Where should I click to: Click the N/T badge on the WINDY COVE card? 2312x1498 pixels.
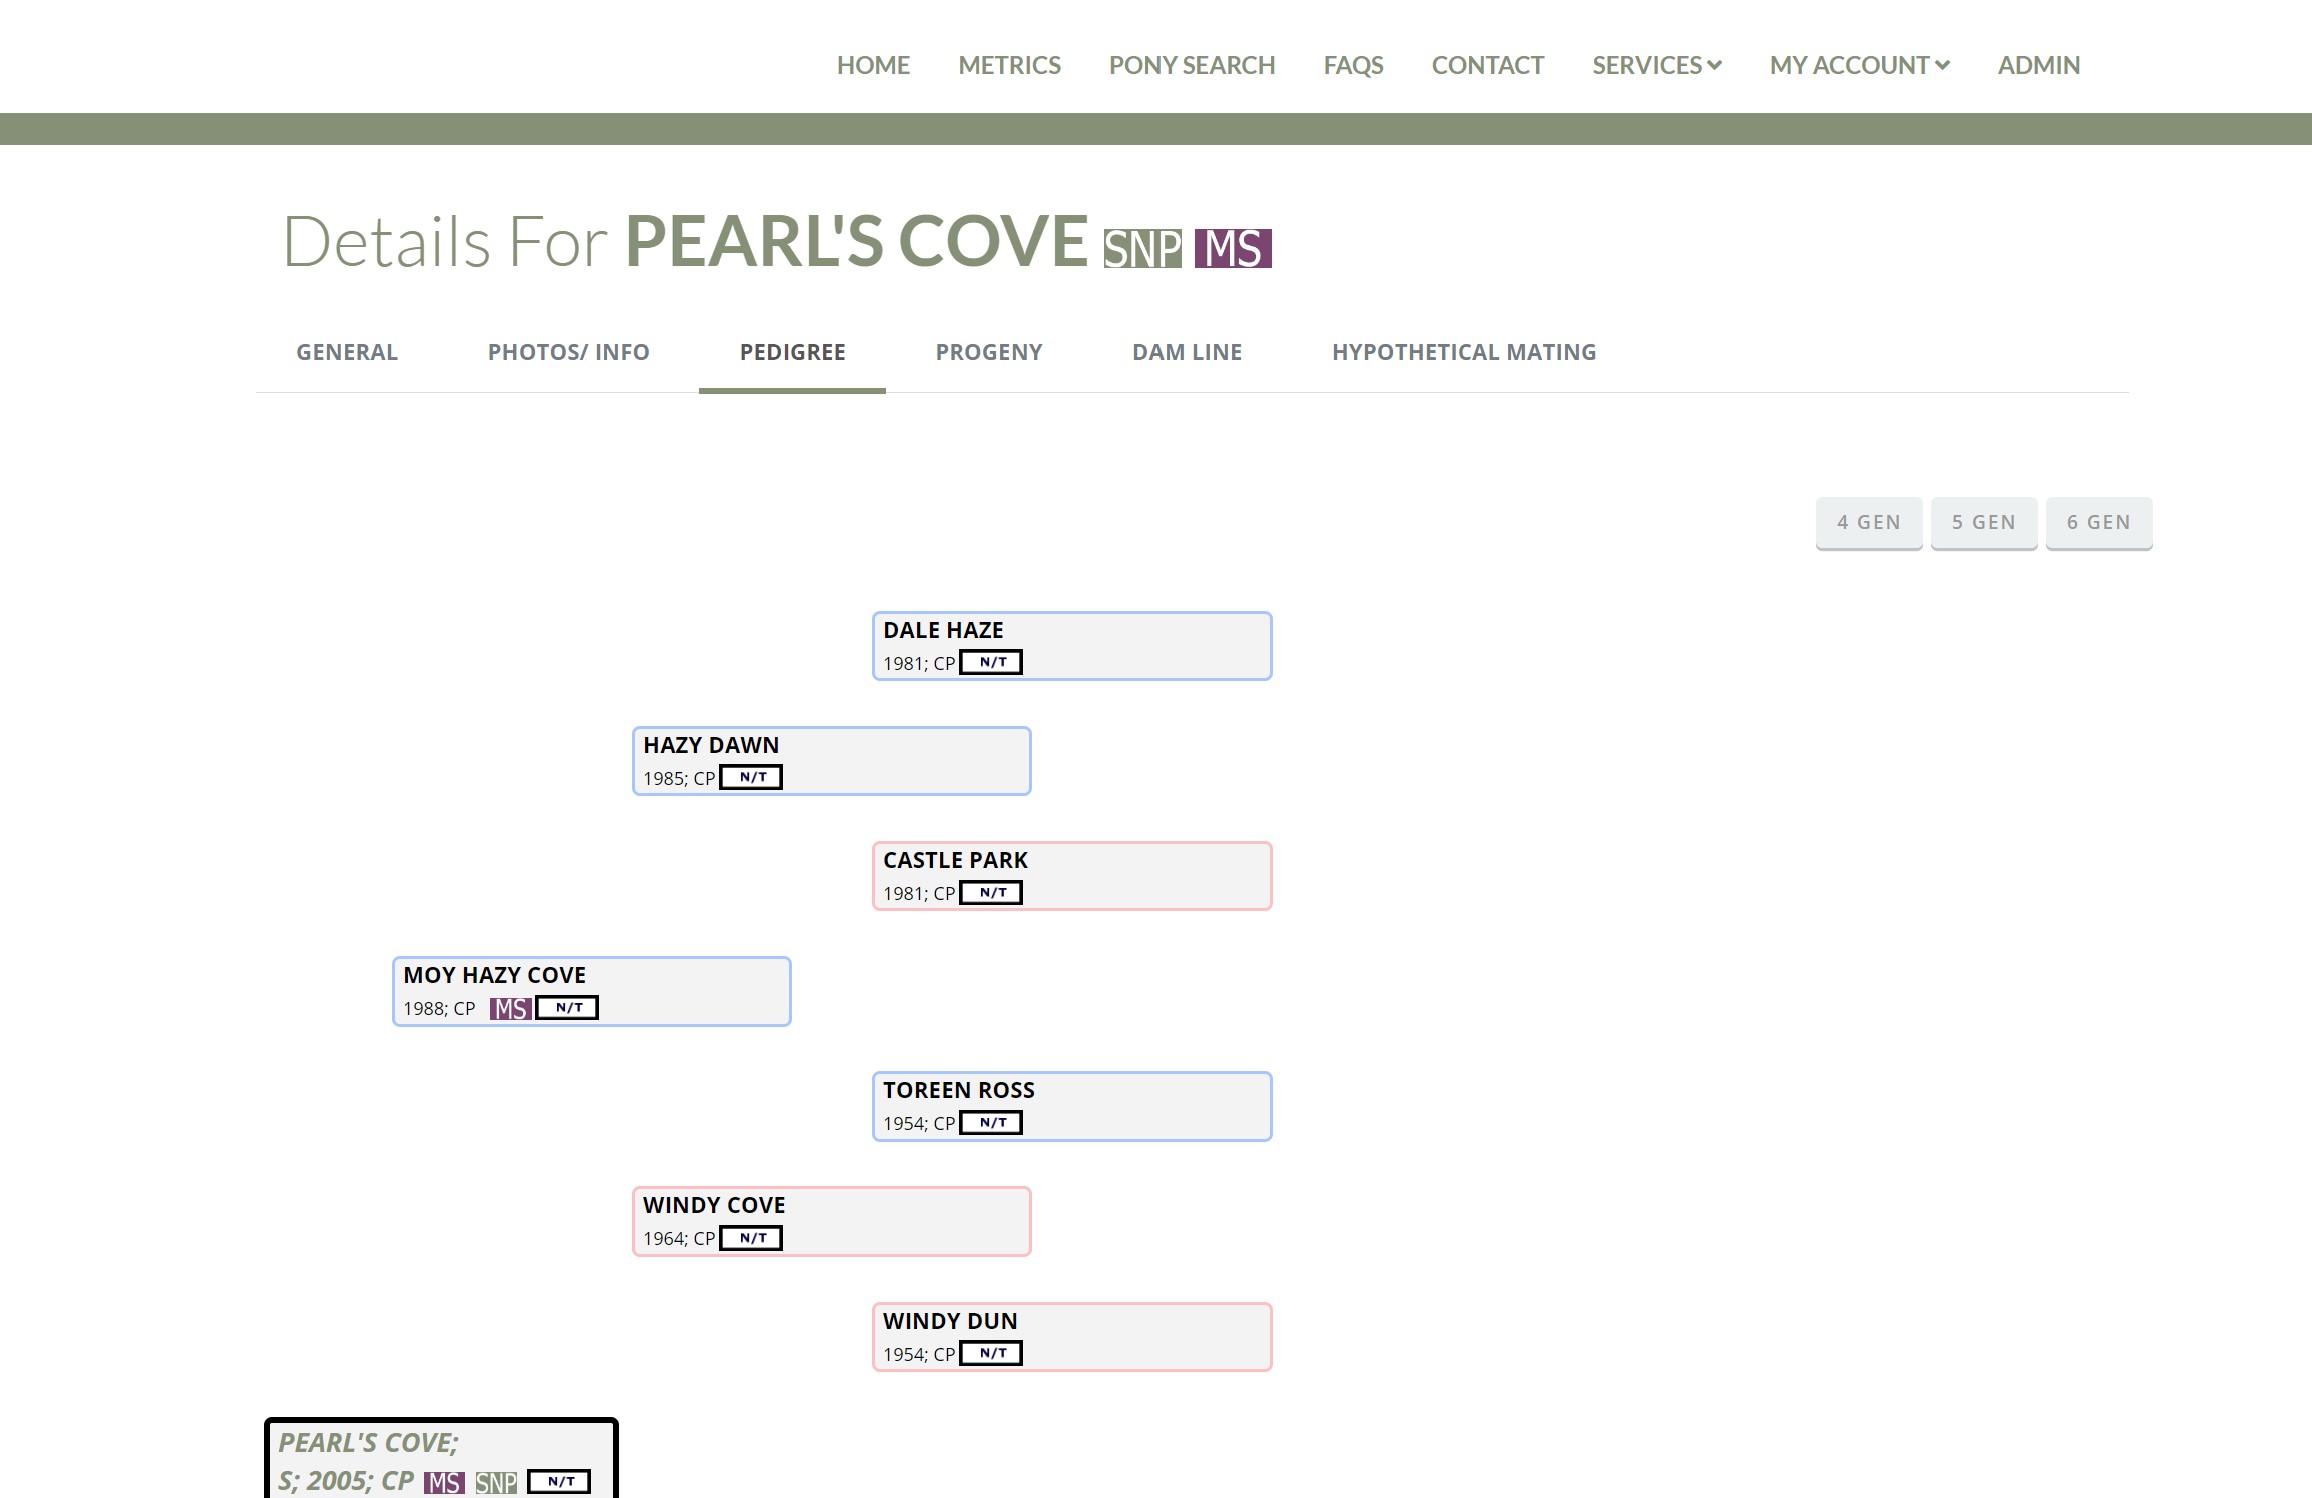tap(751, 1238)
